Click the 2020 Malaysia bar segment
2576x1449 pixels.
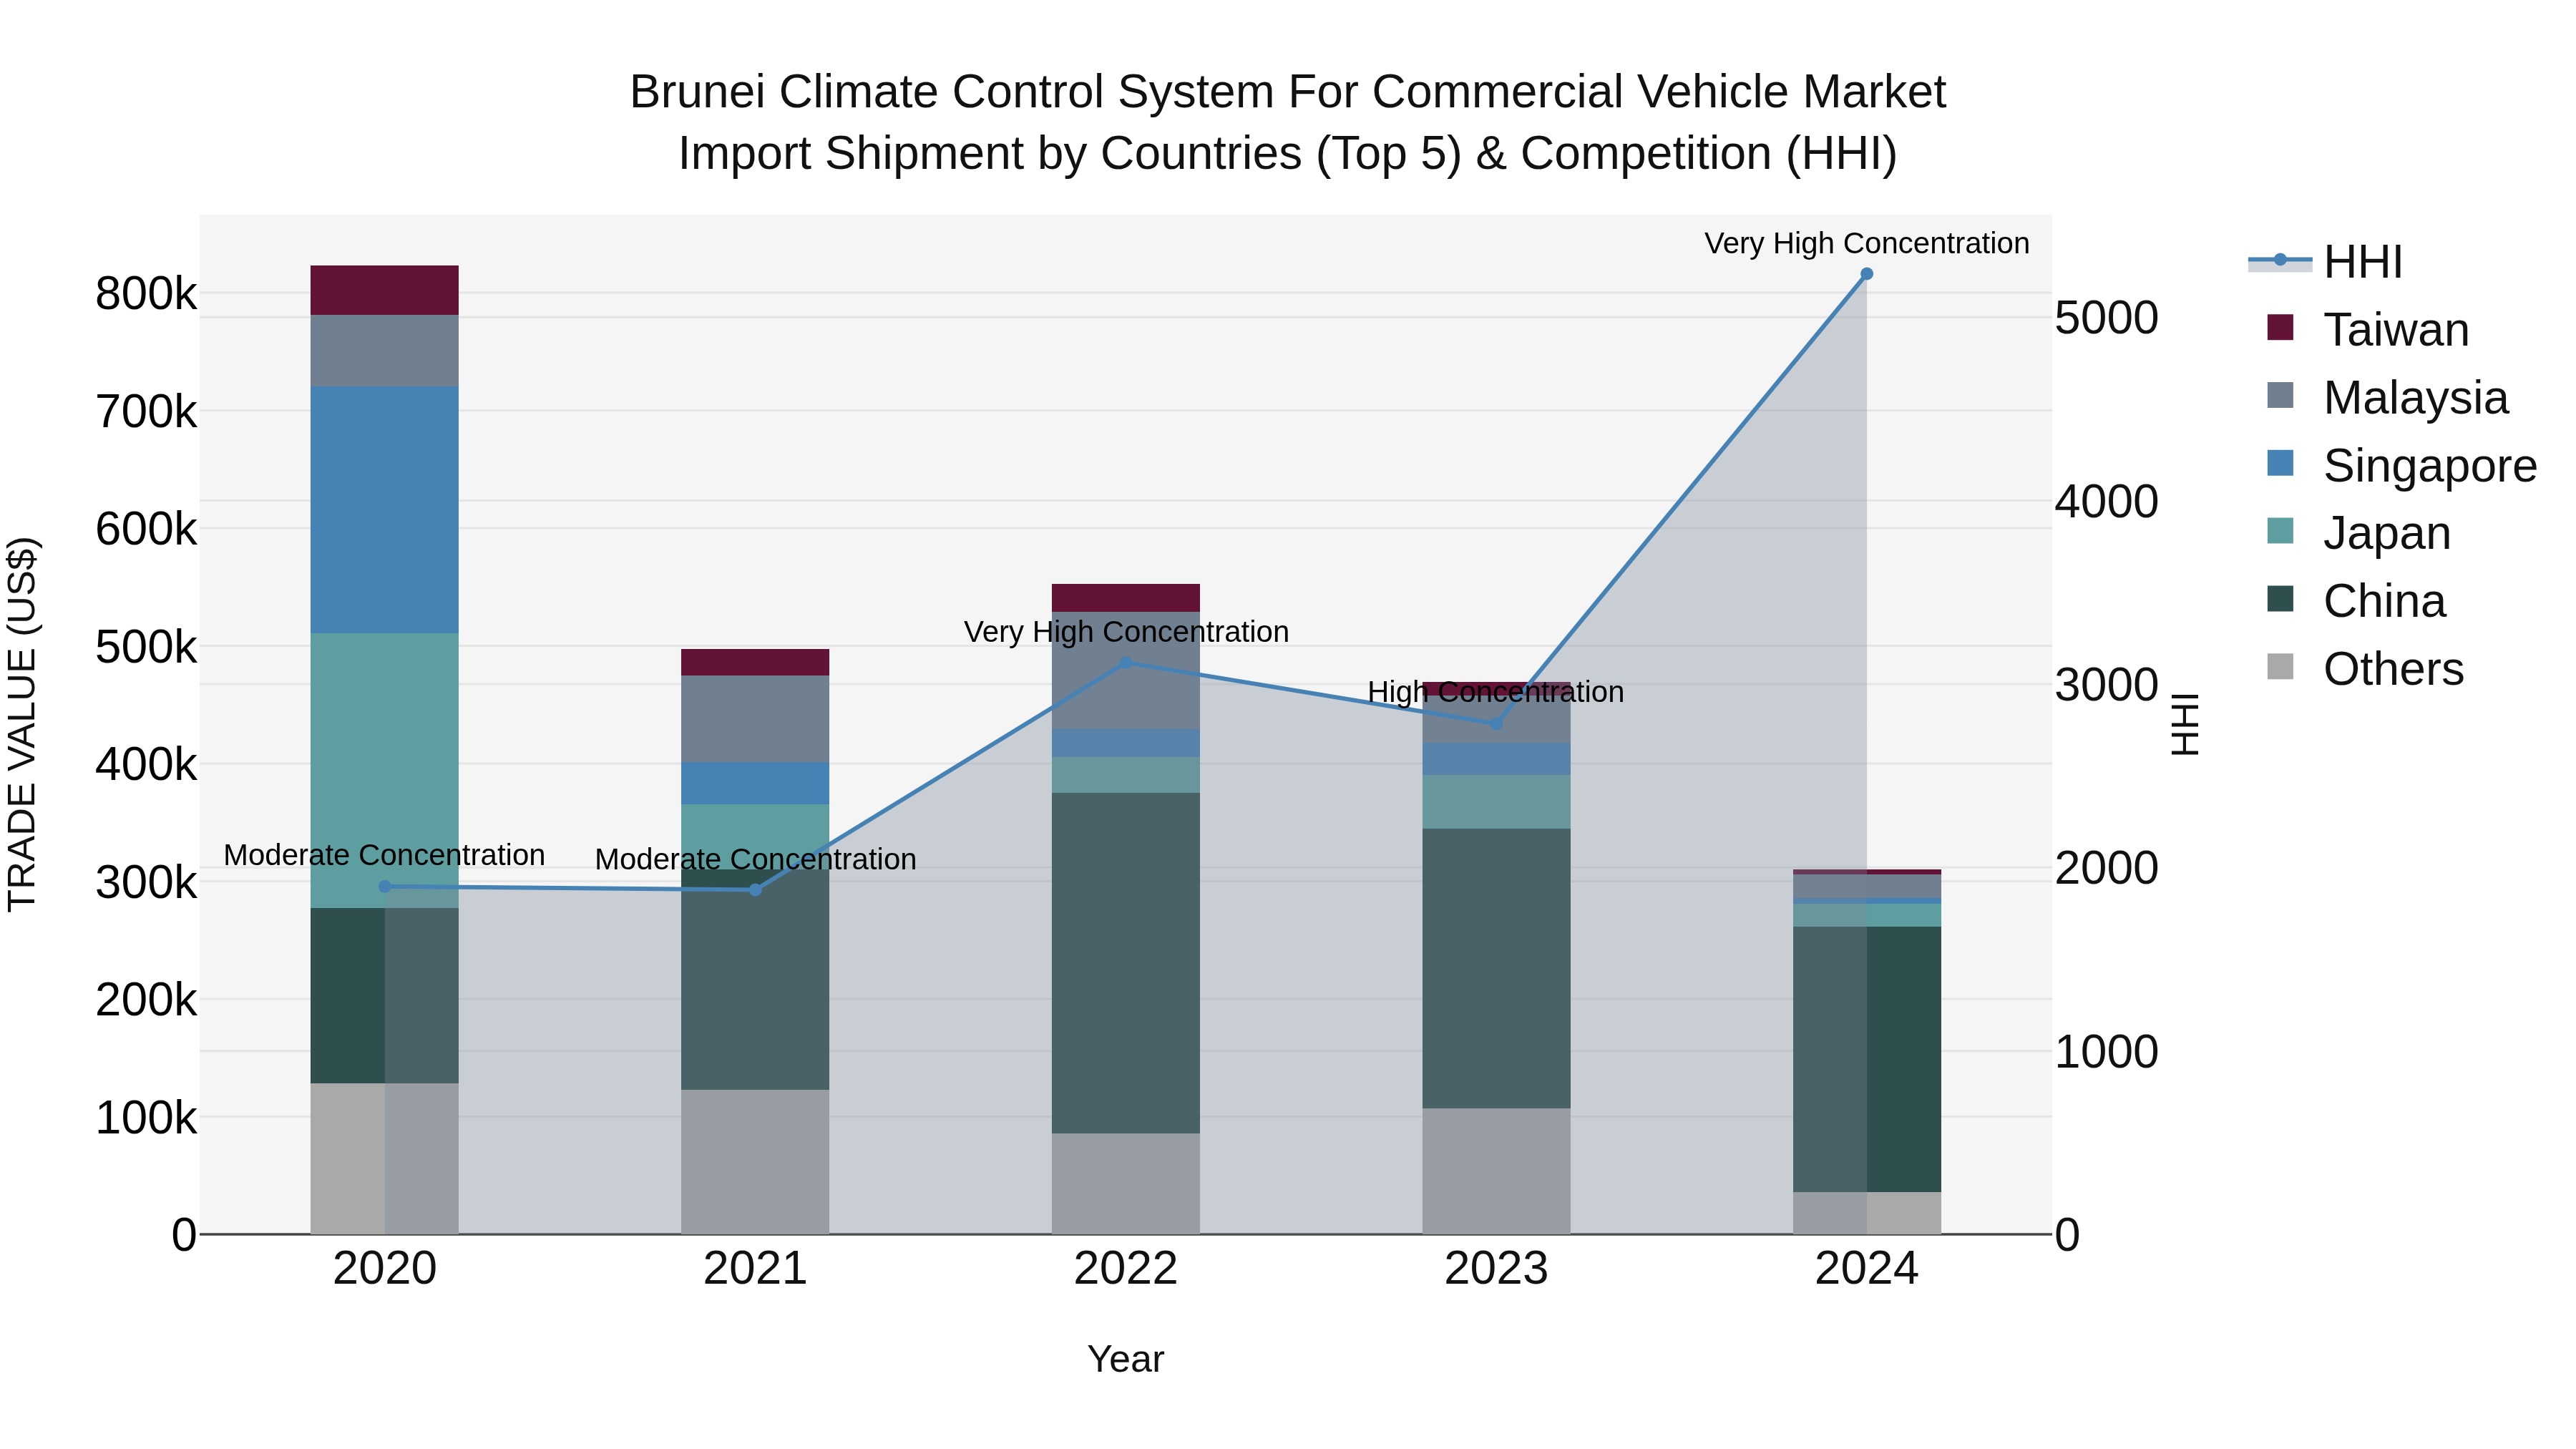click(385, 351)
